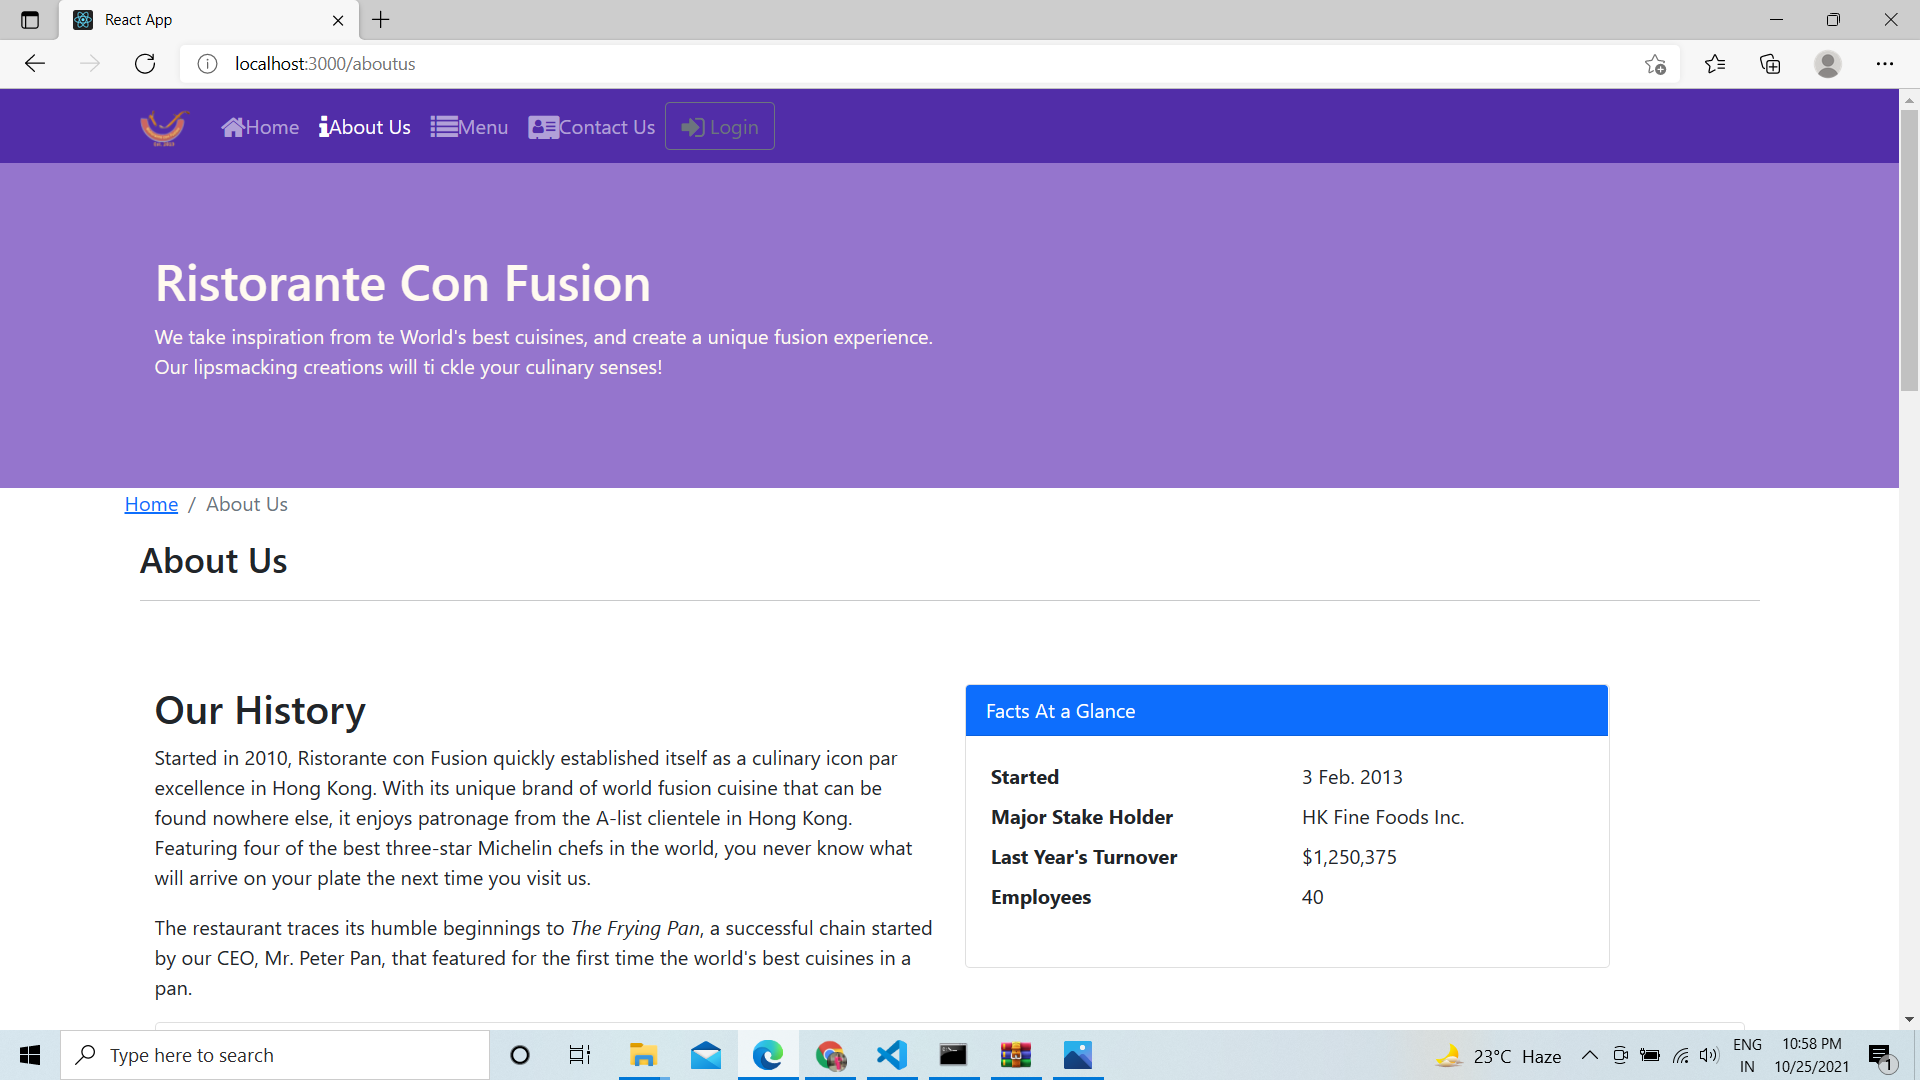
Task: Open Chrome from the taskbar
Action: click(830, 1055)
